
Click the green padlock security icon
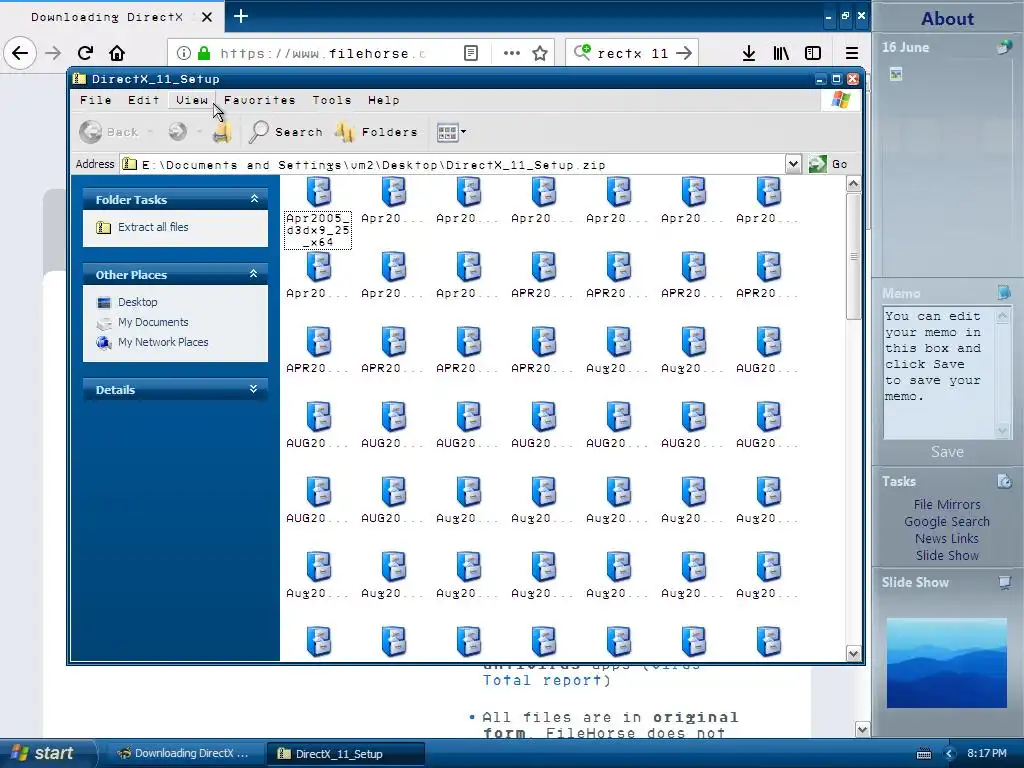tap(204, 53)
